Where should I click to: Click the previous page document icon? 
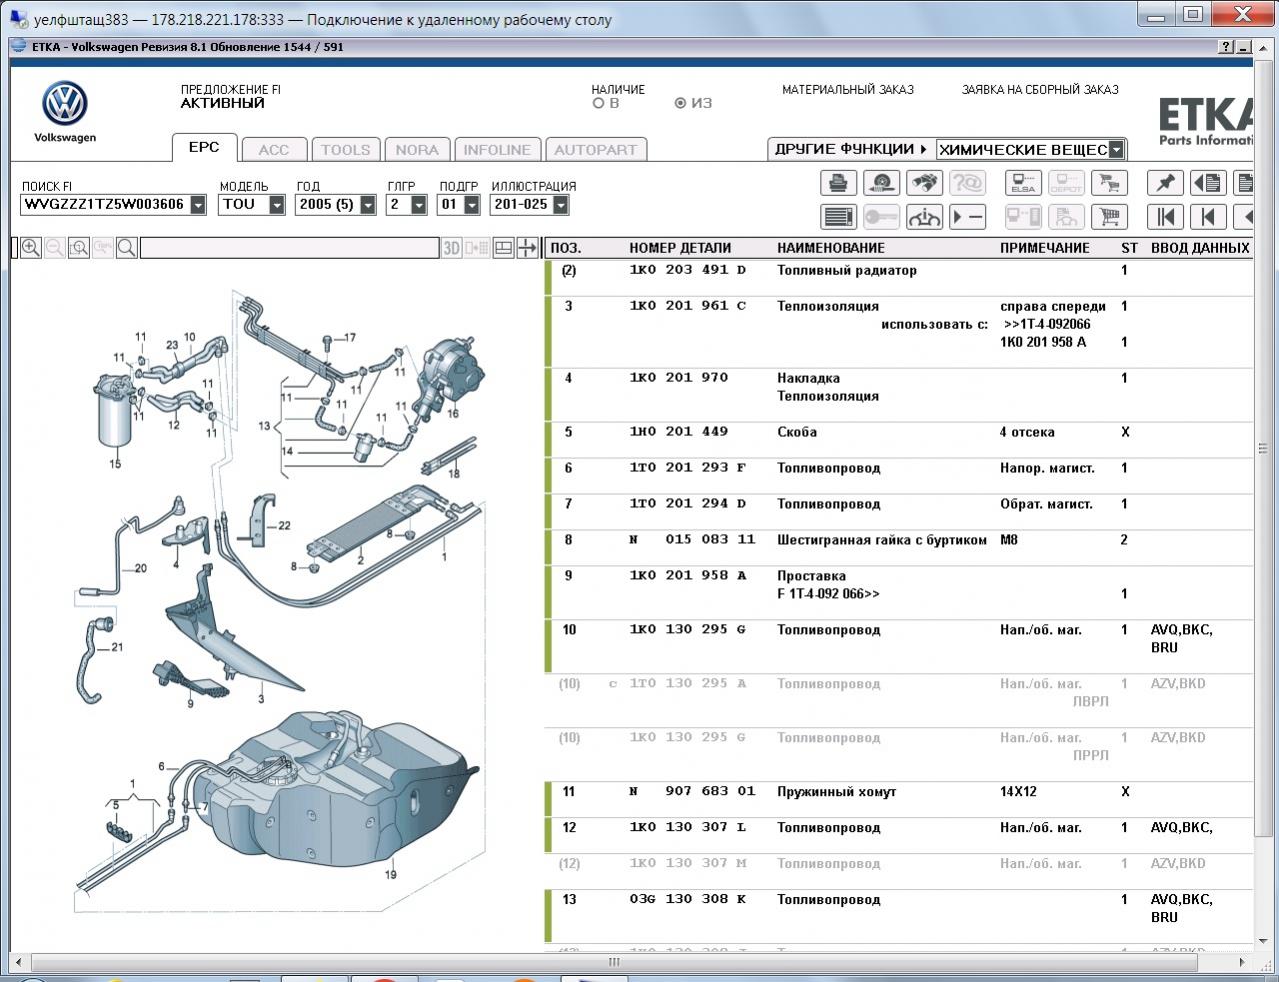[1208, 183]
